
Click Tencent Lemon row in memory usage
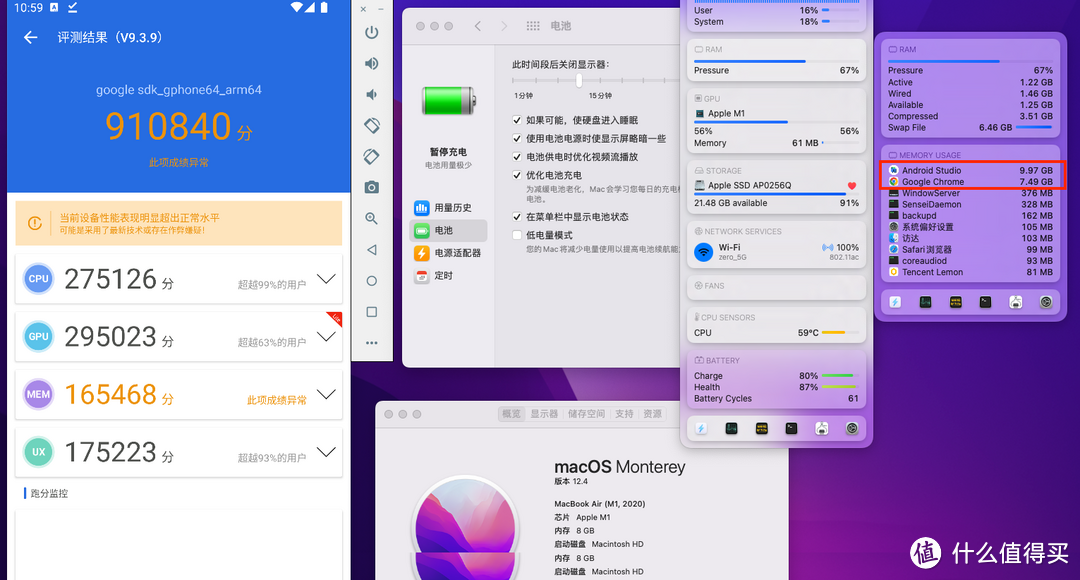tap(970, 272)
